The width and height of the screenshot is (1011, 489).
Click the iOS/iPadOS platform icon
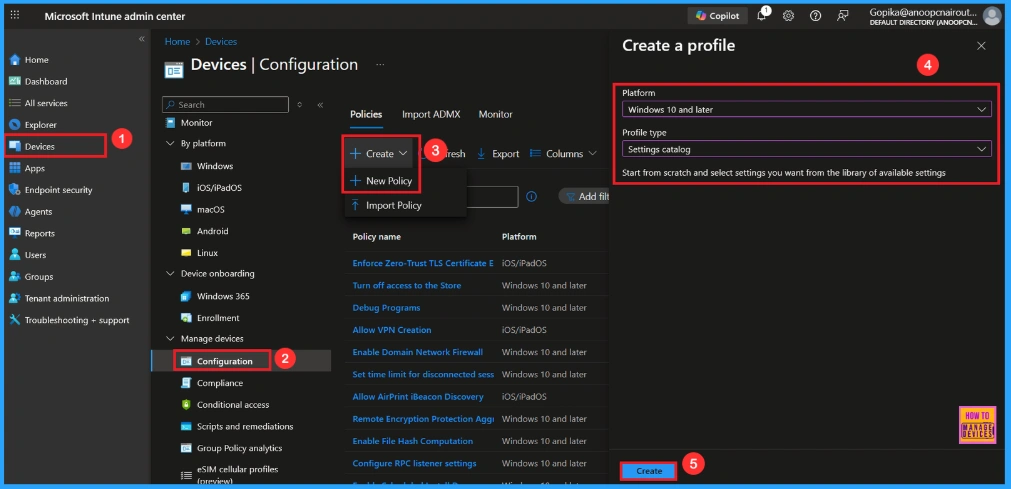186,188
